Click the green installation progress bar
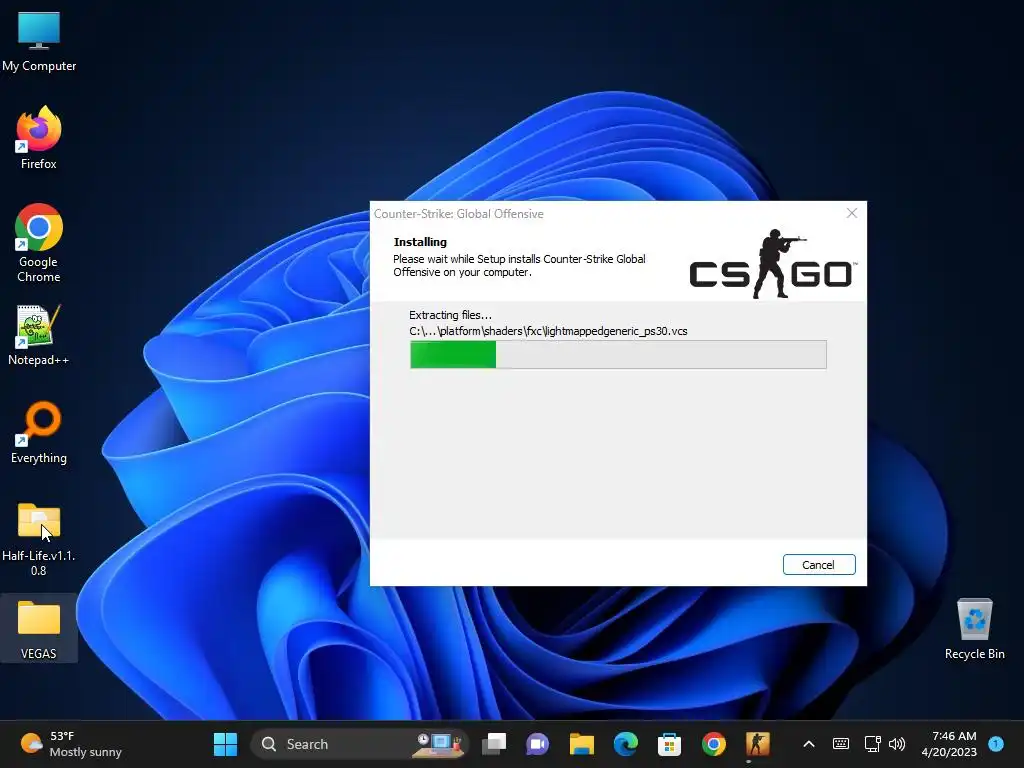Screen dimensions: 1024x768 pos(618,355)
